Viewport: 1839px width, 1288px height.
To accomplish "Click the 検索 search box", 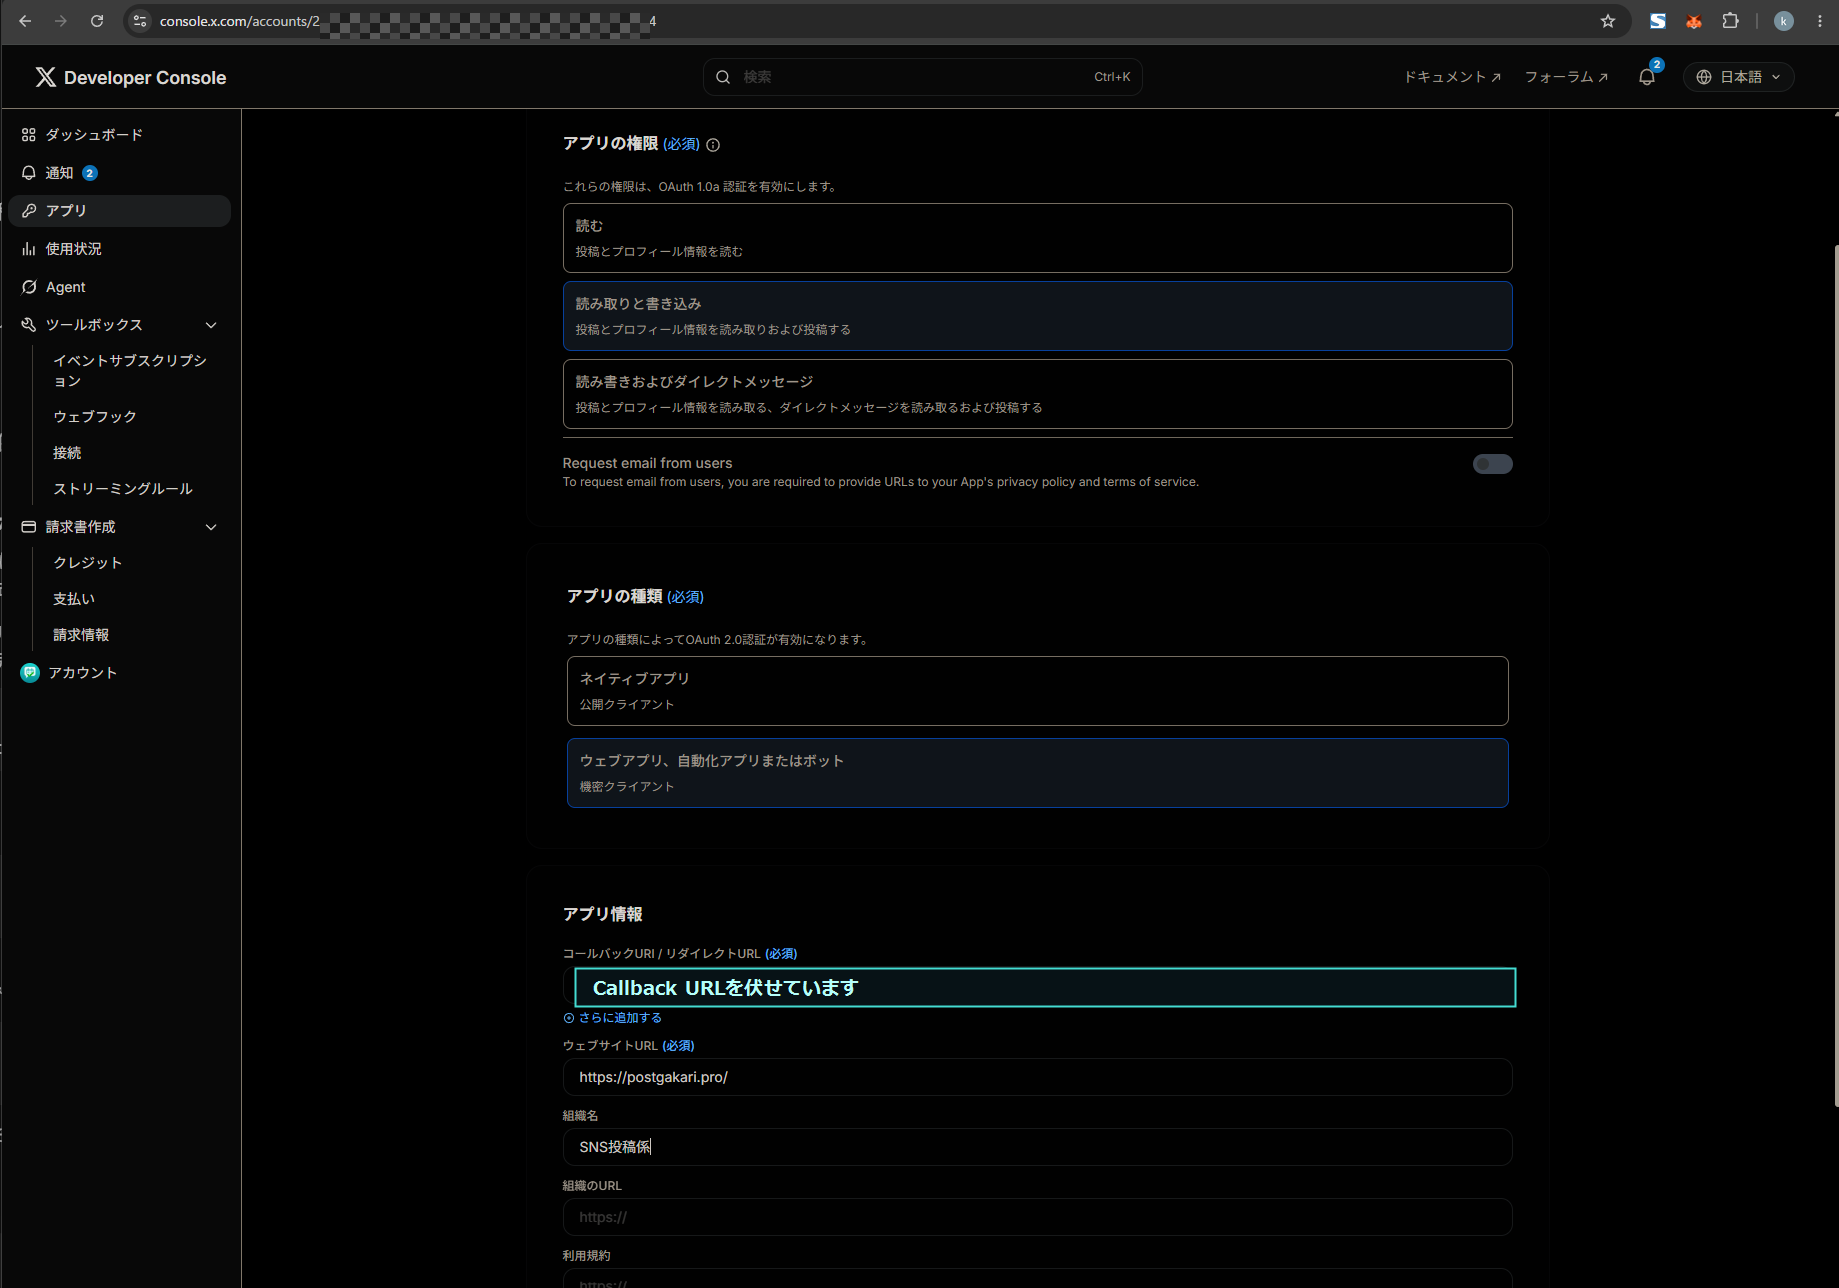I will tap(922, 77).
